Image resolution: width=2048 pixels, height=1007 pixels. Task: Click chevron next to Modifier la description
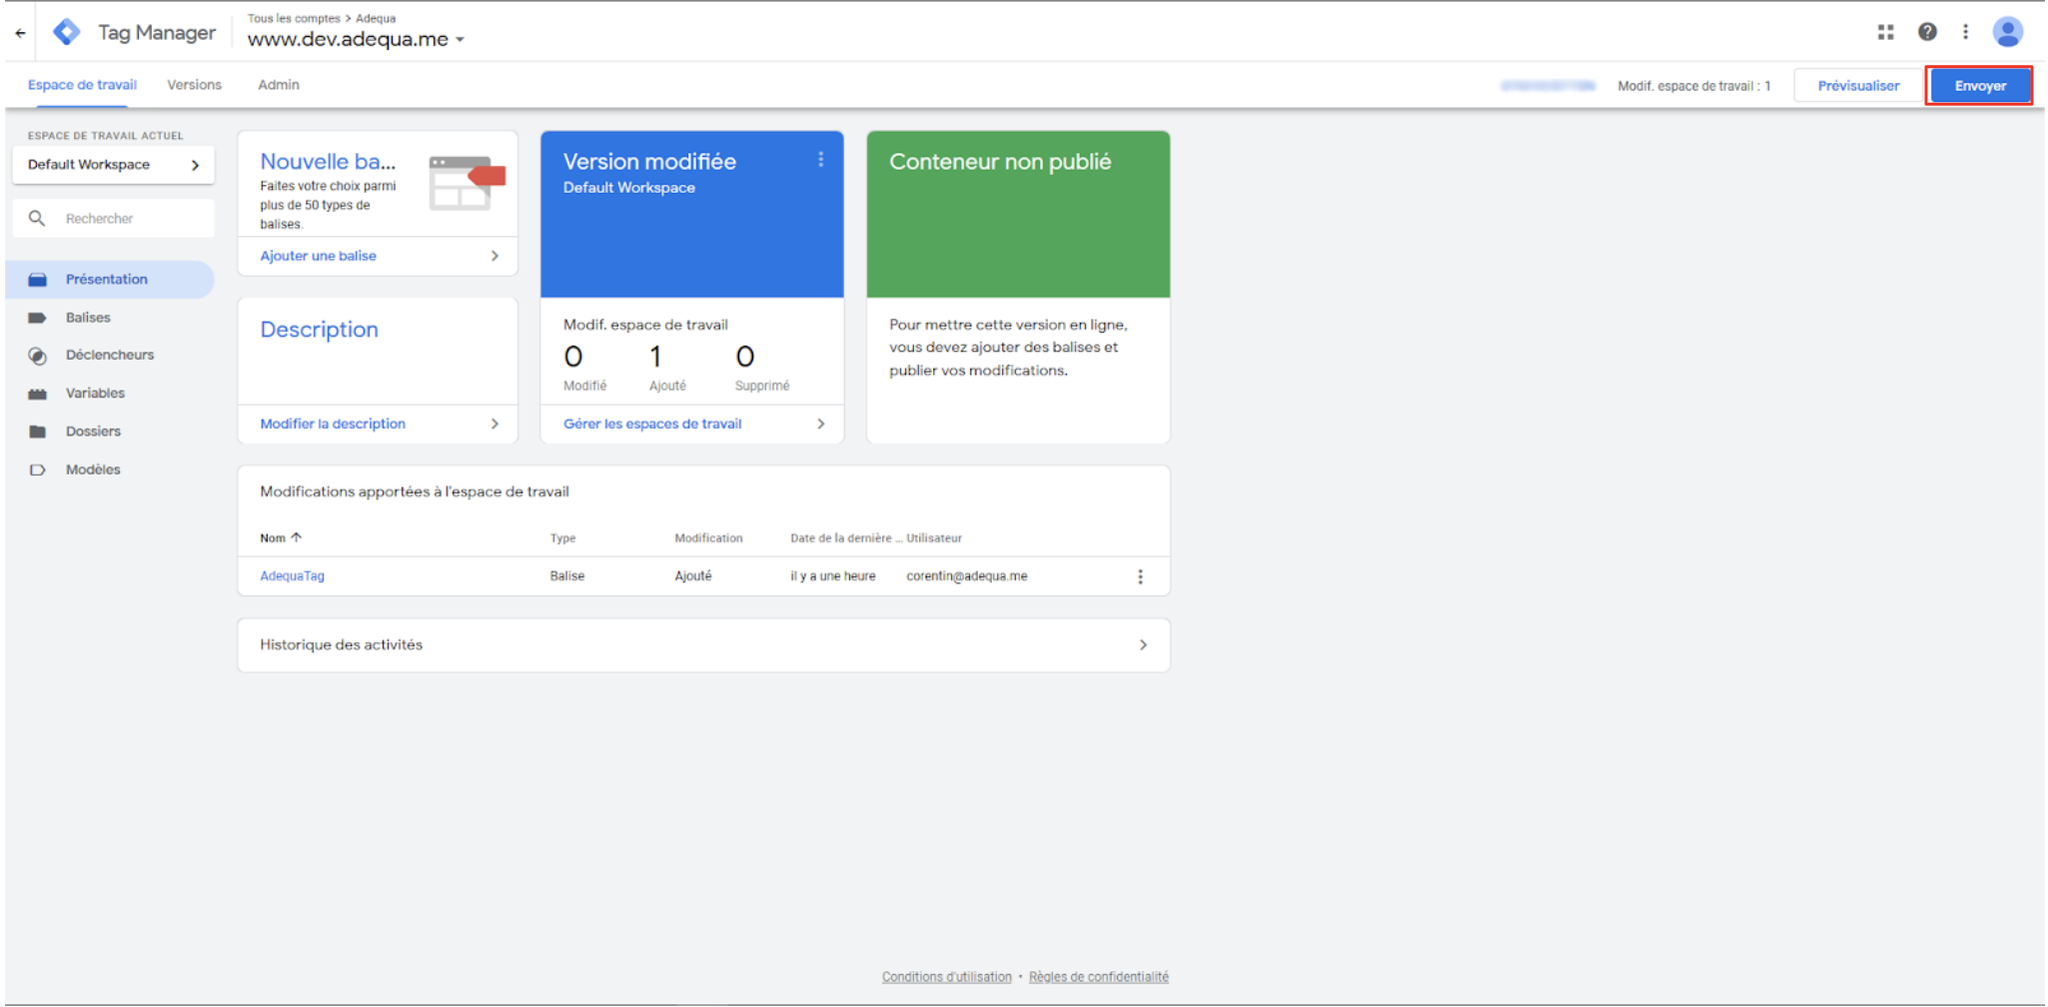(494, 424)
